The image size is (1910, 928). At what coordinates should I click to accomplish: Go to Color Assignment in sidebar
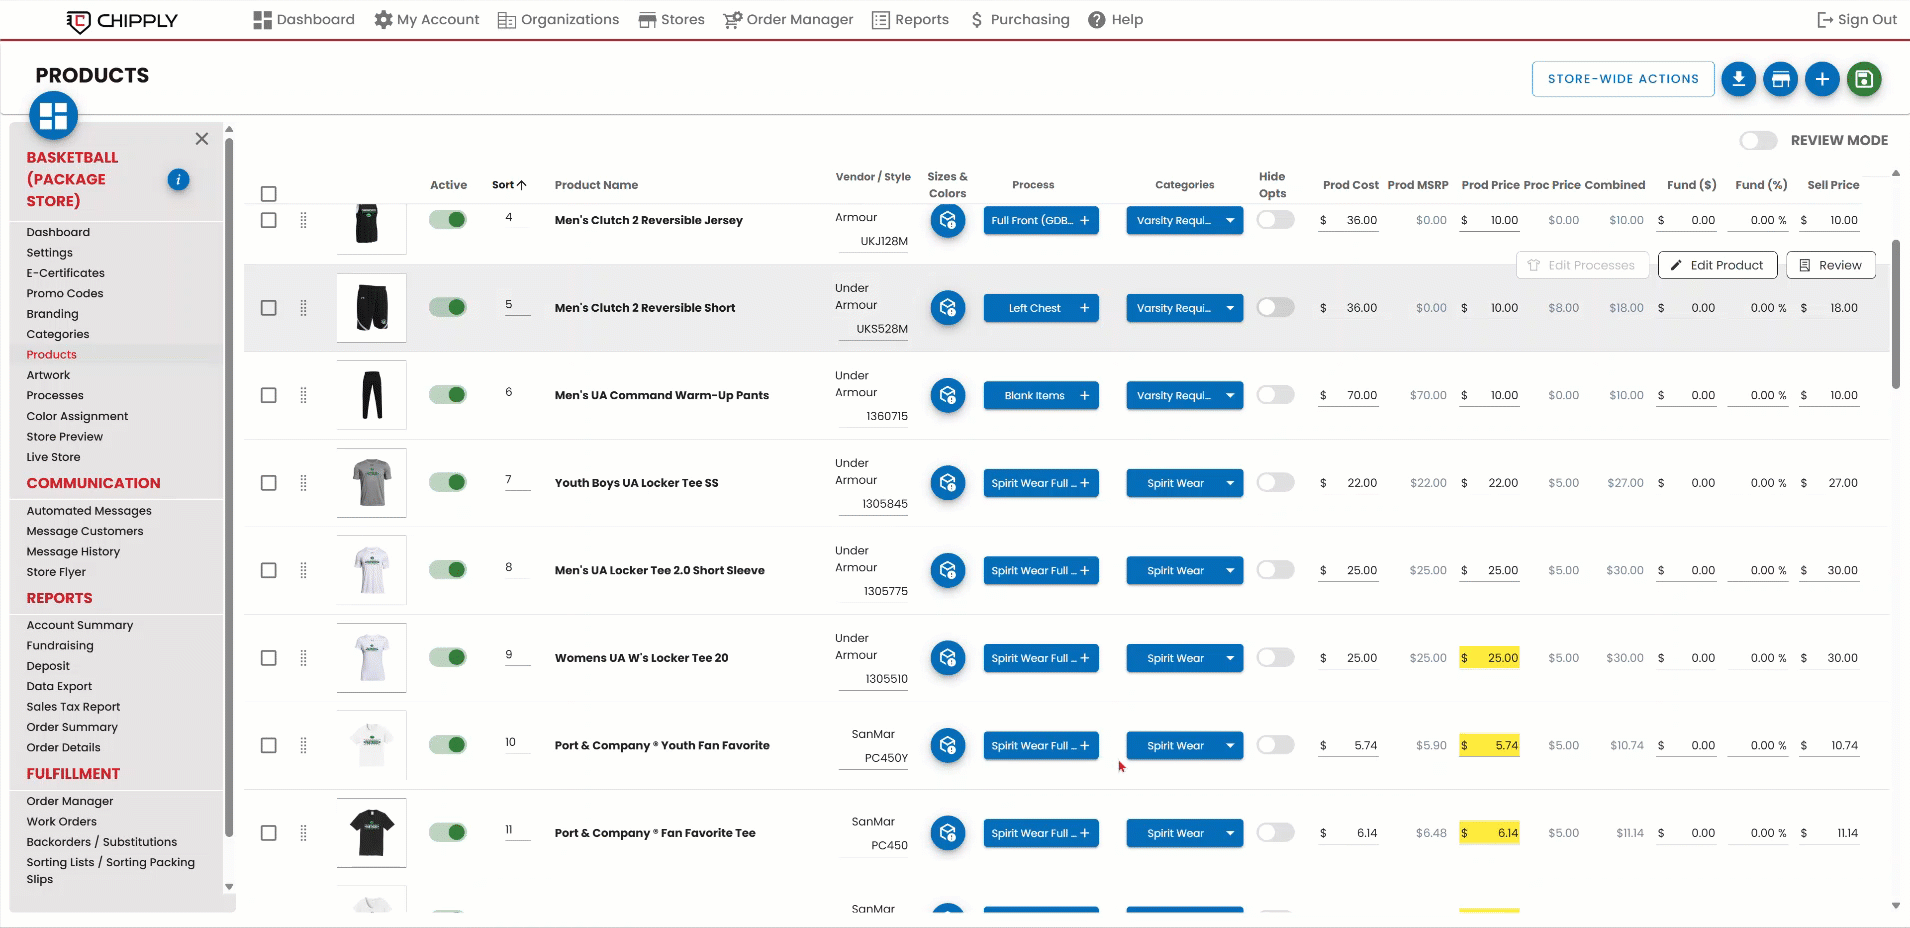click(77, 416)
